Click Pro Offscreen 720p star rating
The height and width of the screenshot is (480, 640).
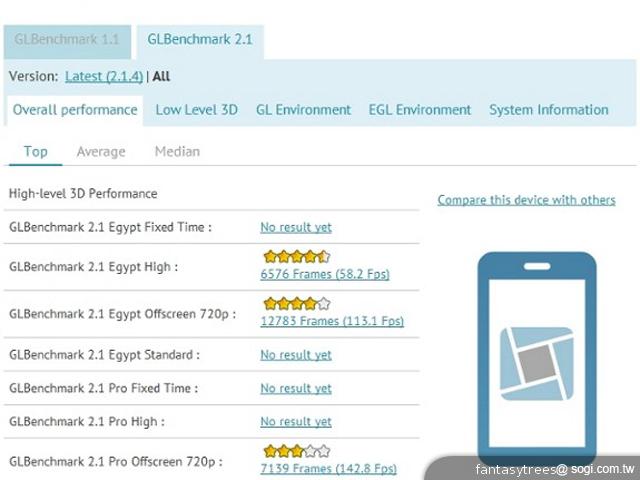[296, 451]
